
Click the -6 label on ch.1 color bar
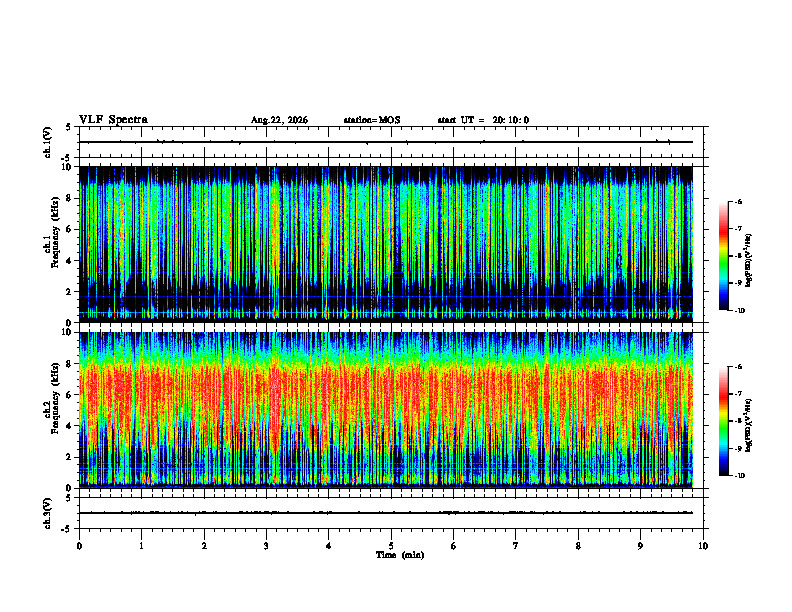[x=739, y=201]
